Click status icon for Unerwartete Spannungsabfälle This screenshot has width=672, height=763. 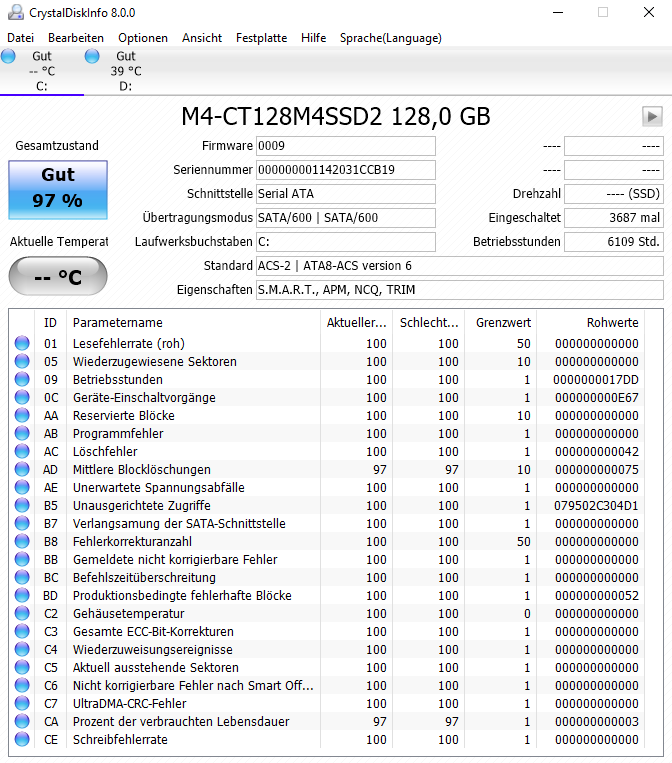[22, 487]
